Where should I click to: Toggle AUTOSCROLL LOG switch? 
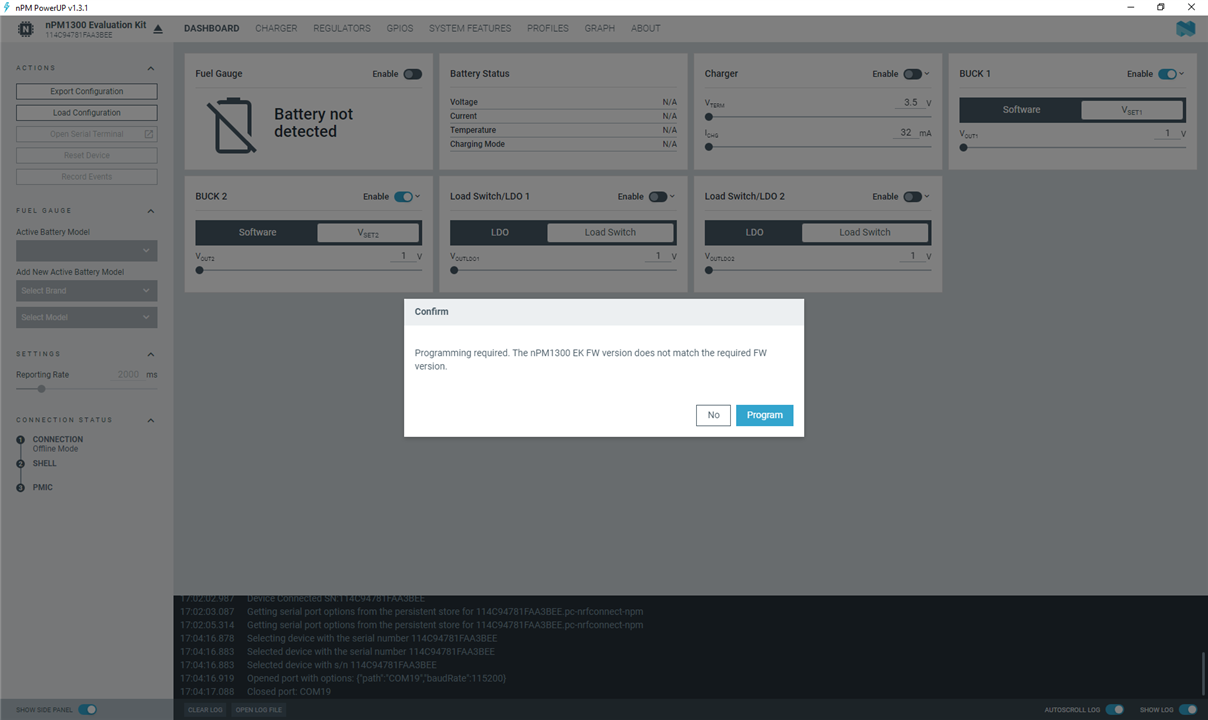1114,710
